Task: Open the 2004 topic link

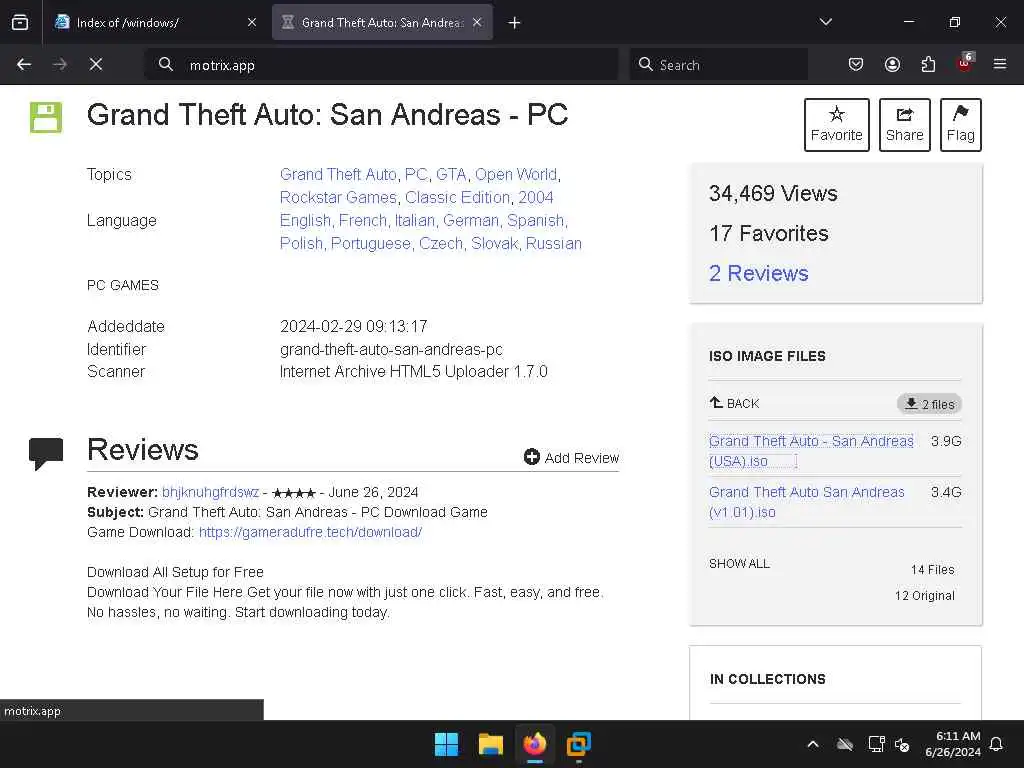Action: pos(536,197)
